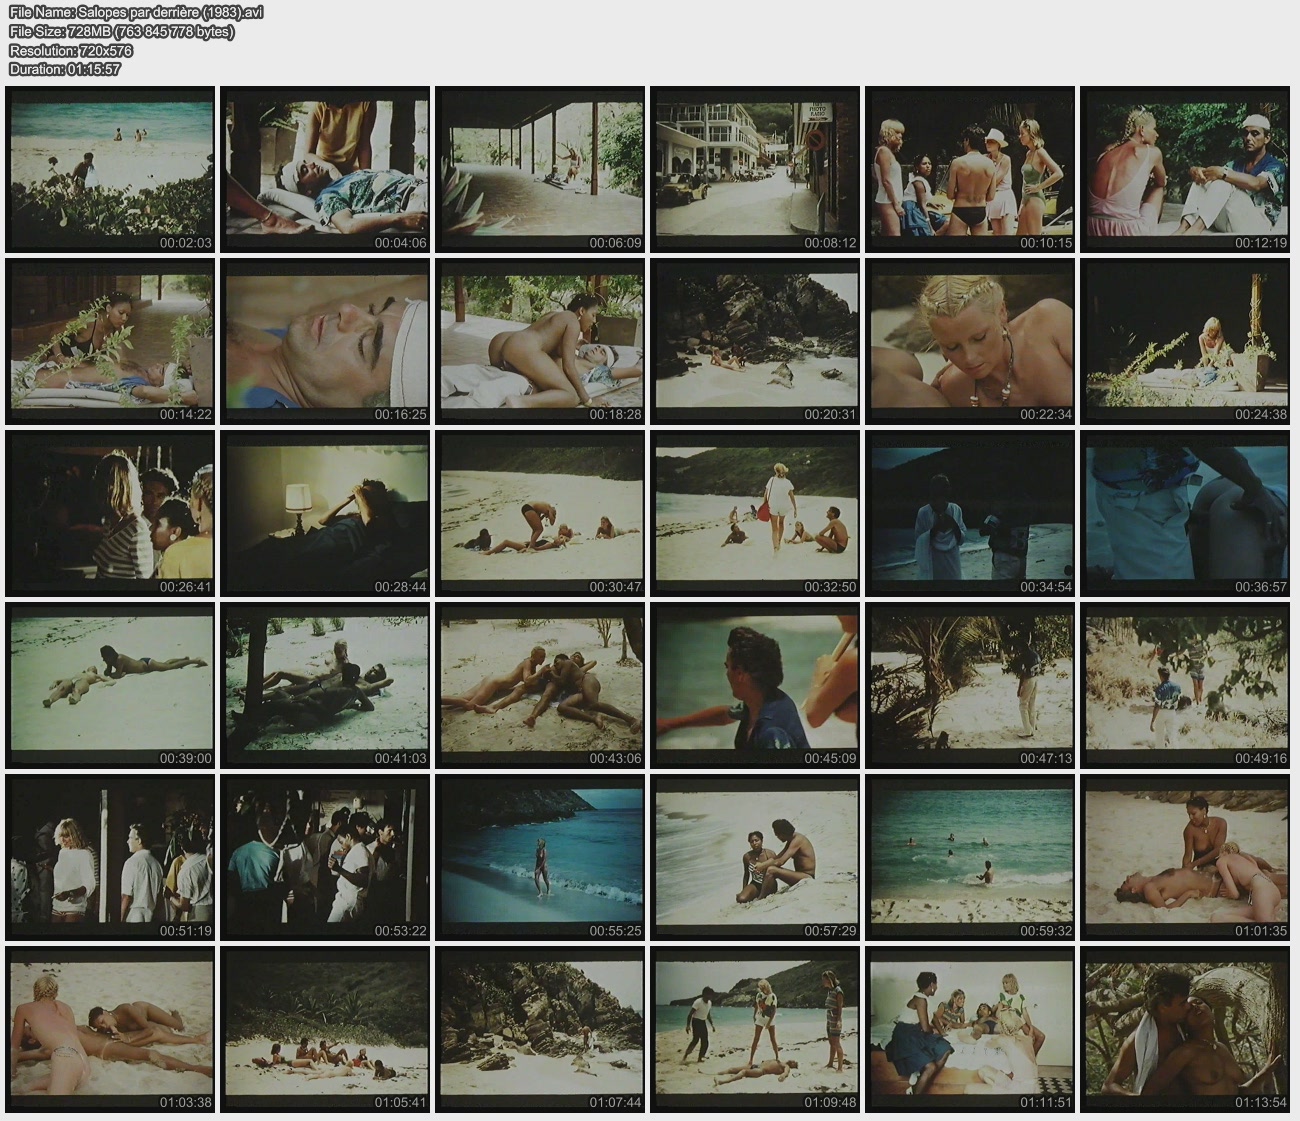Open the rocky beach thumbnail at 00:20:31
1300x1121 pixels.
(x=755, y=341)
